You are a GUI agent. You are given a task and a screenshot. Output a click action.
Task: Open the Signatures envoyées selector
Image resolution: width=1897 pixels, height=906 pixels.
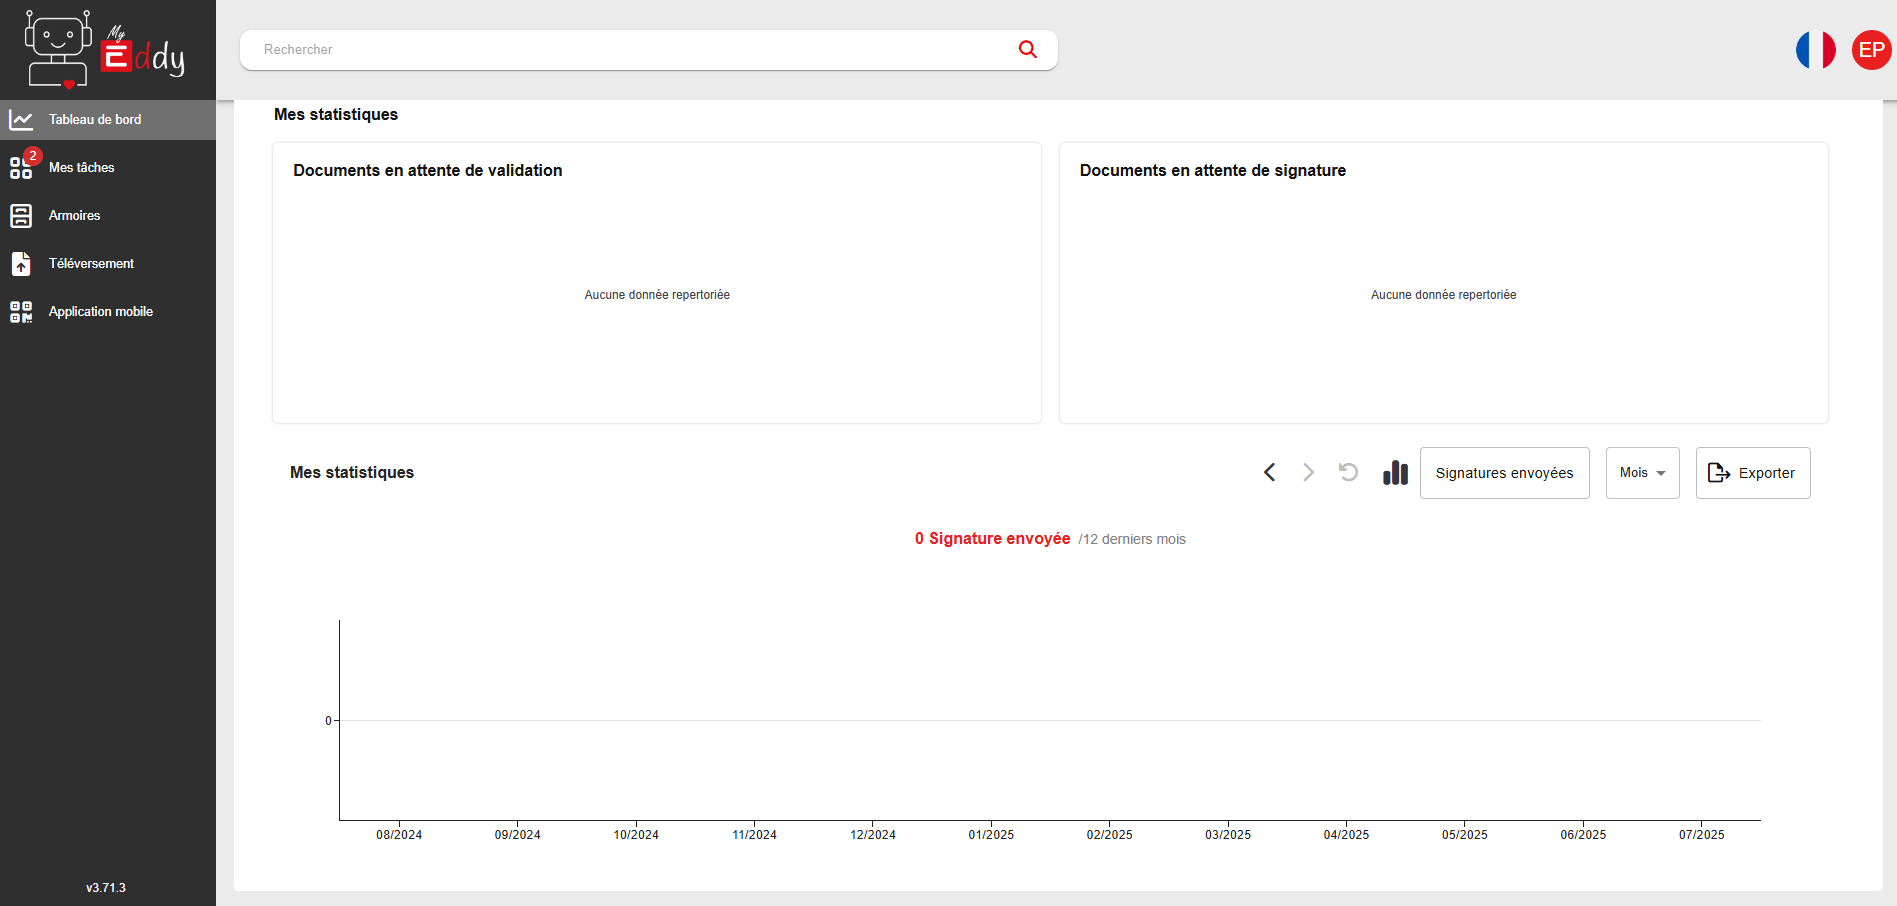click(x=1504, y=473)
